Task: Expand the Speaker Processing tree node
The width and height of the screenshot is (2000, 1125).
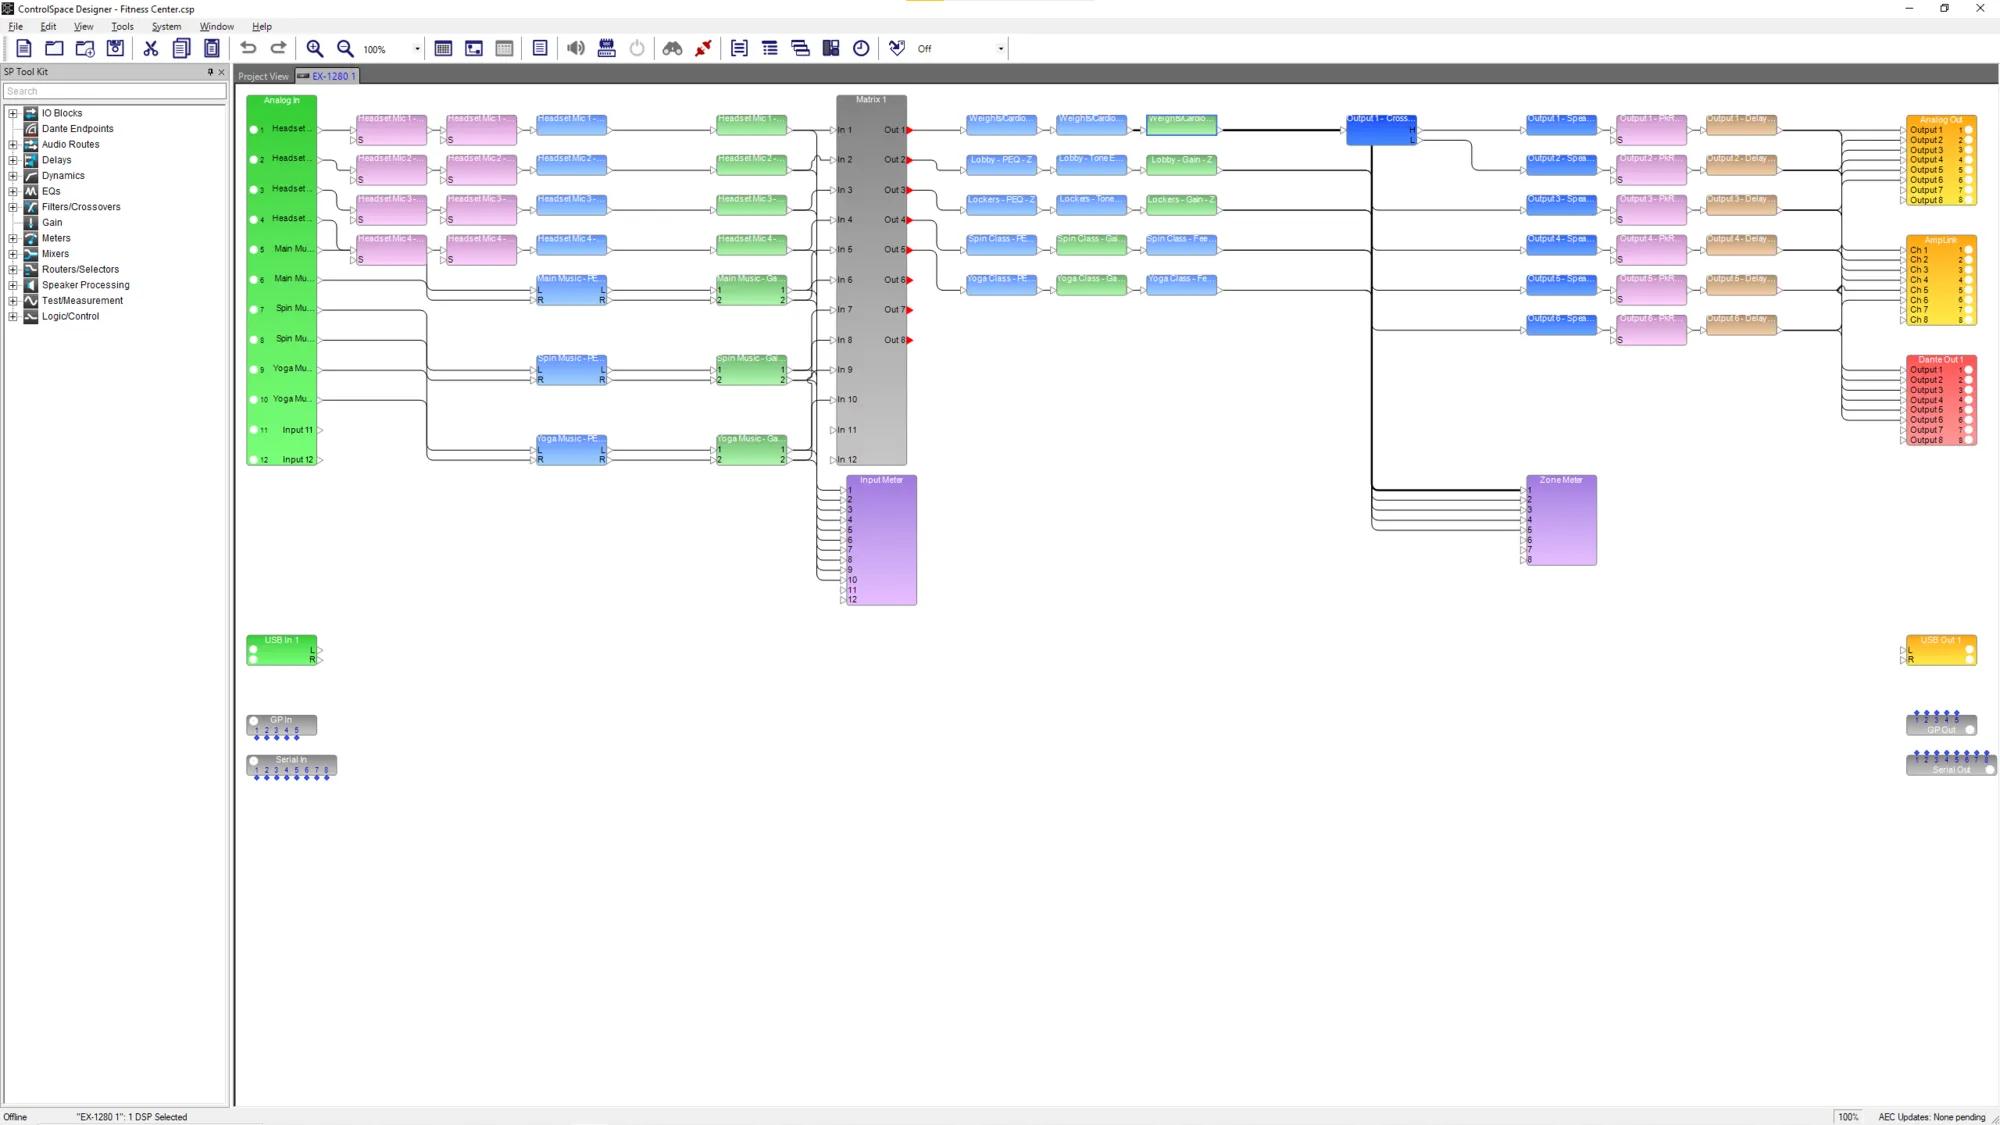Action: 13,285
